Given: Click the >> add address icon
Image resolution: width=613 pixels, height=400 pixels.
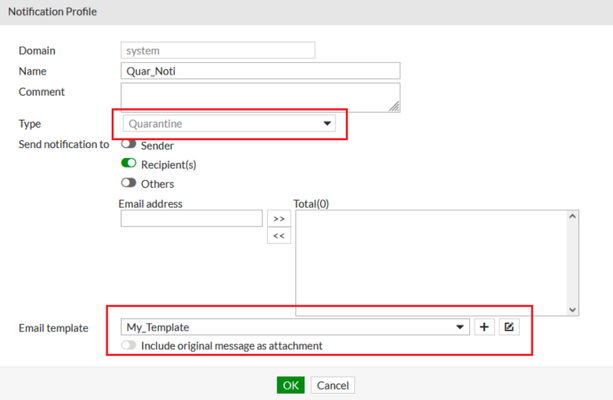Looking at the screenshot, I should (279, 218).
